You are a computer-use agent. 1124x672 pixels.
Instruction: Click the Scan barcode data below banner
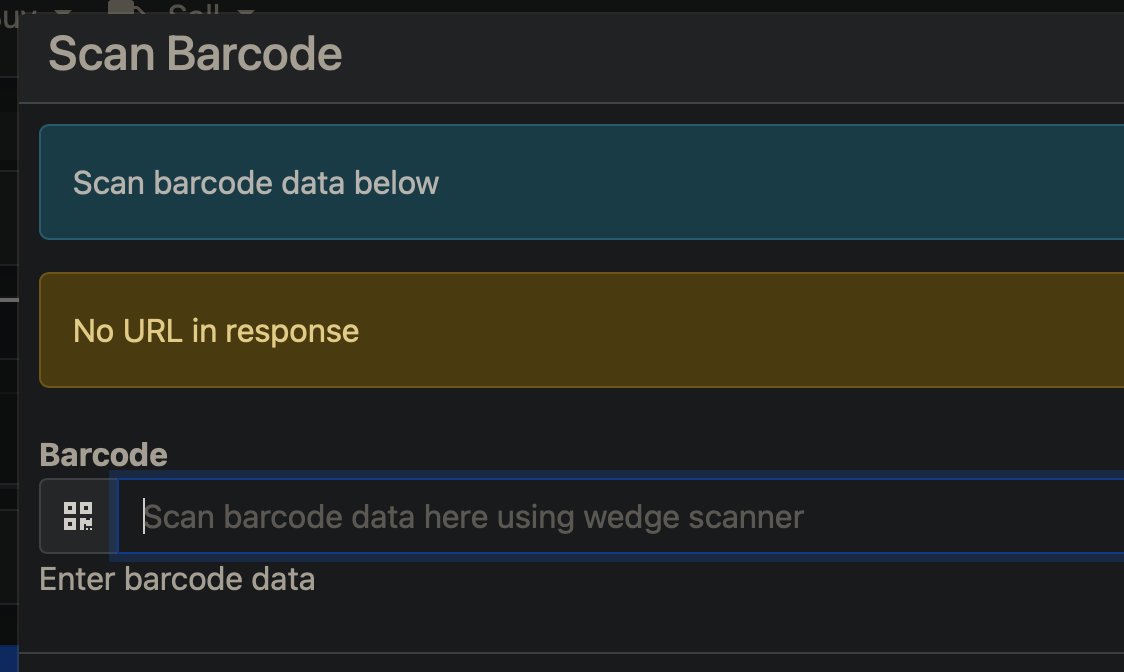point(580,182)
